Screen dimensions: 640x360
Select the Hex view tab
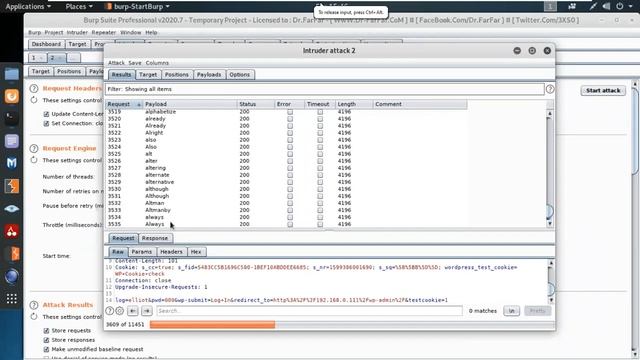point(196,252)
